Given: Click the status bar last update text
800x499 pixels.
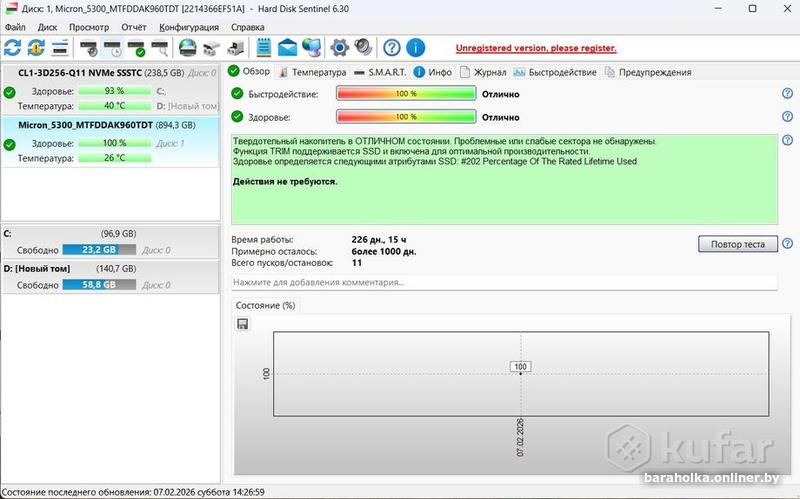Looking at the screenshot, I should [133, 492].
